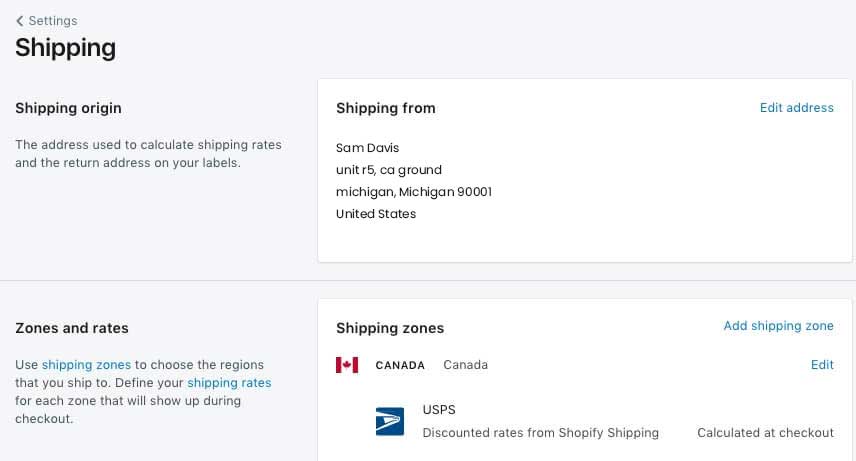The width and height of the screenshot is (856, 461).
Task: Click the USPS eagle logo
Action: click(389, 421)
